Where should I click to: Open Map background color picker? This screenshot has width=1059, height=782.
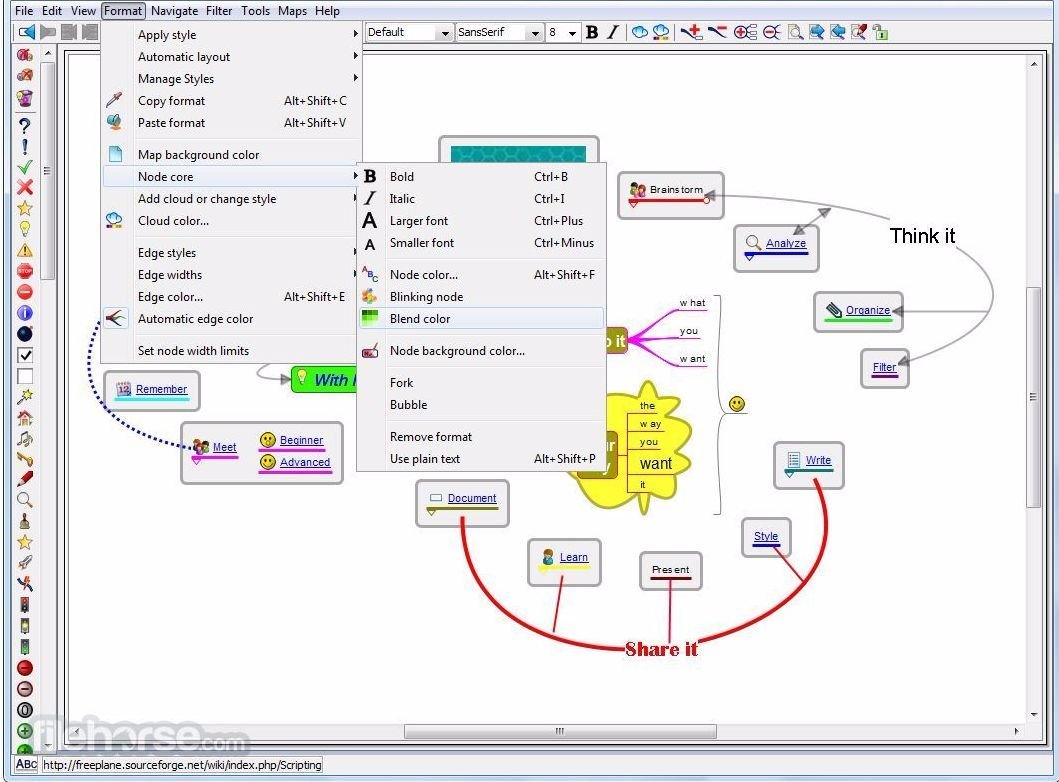(232, 155)
